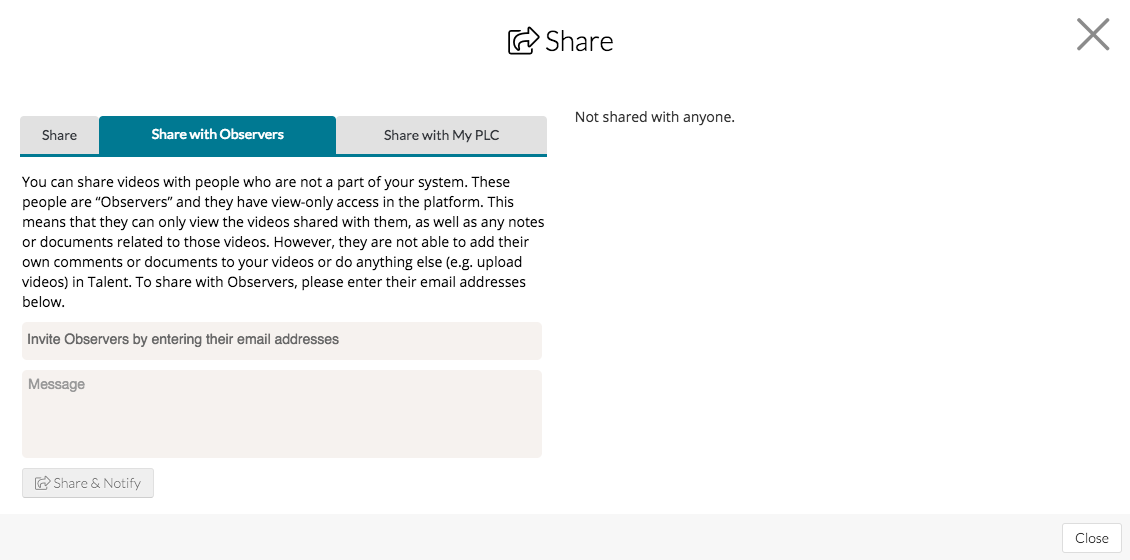Click the Share heading title text

click(x=579, y=41)
